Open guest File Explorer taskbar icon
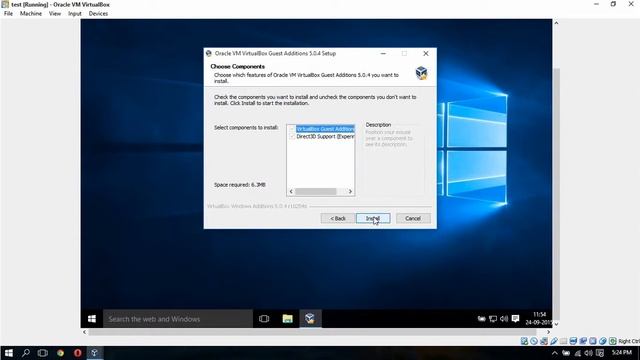Viewport: 640px width, 360px height. click(287, 319)
